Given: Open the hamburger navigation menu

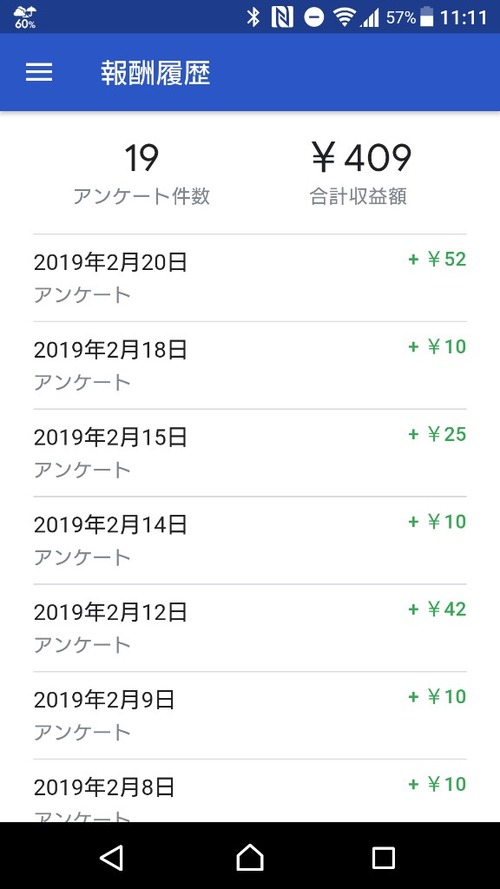Looking at the screenshot, I should pos(39,72).
